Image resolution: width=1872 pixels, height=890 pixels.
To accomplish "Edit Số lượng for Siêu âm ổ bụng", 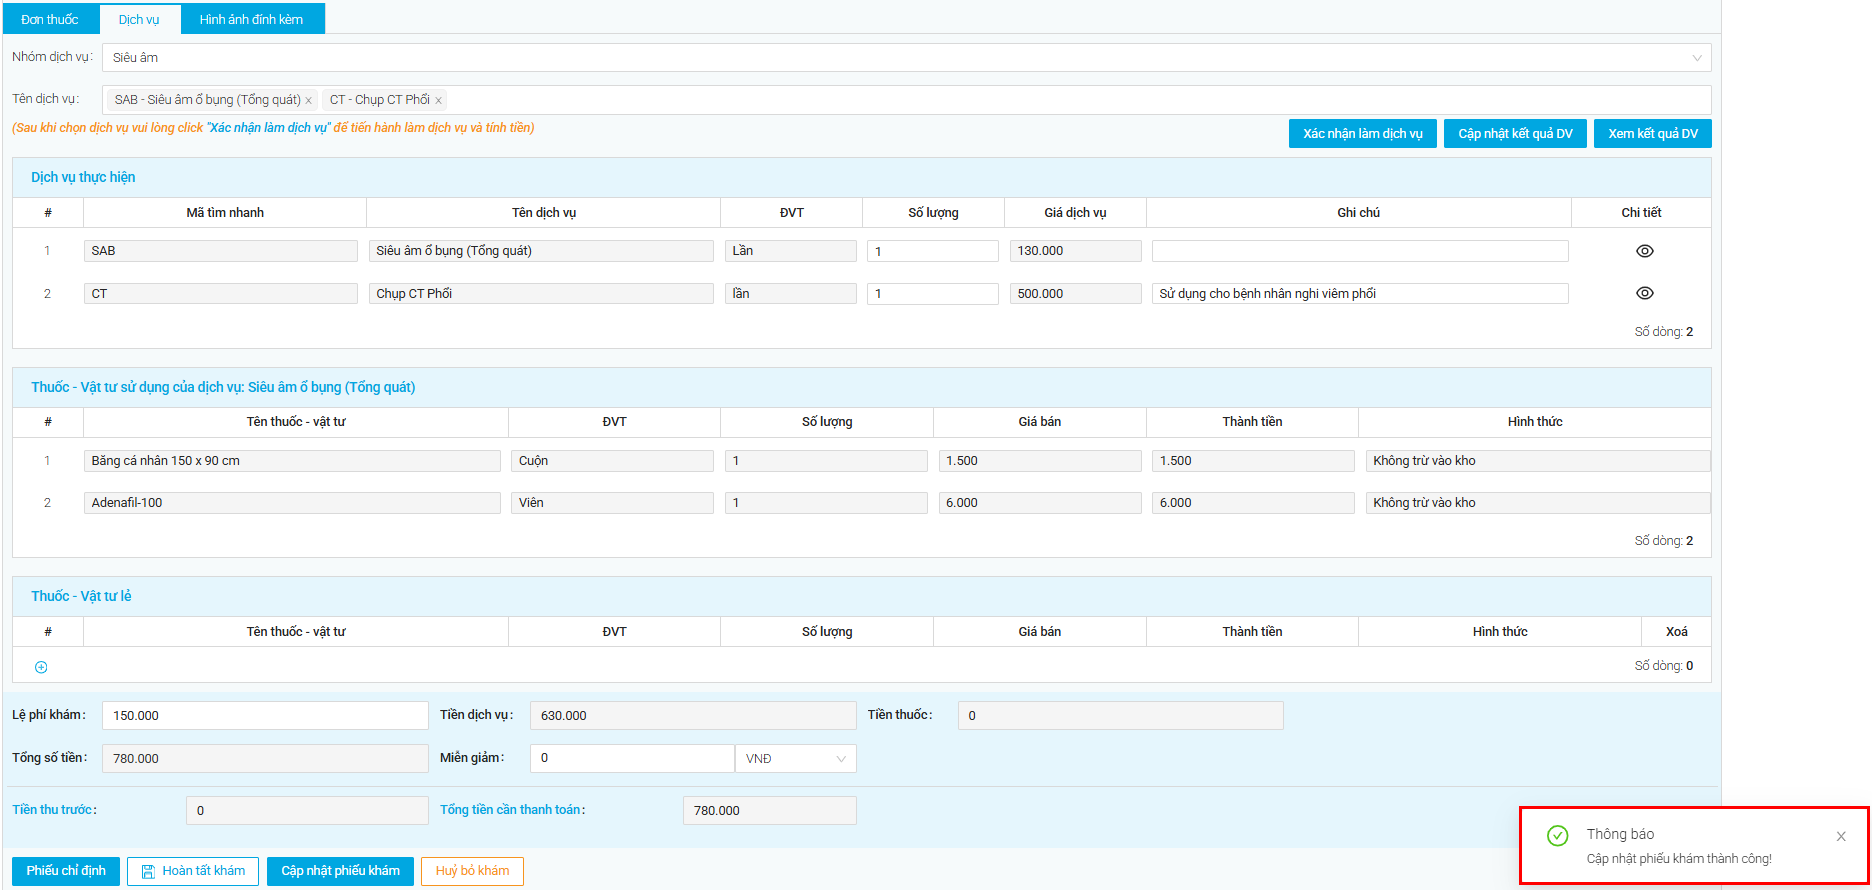I will [932, 251].
